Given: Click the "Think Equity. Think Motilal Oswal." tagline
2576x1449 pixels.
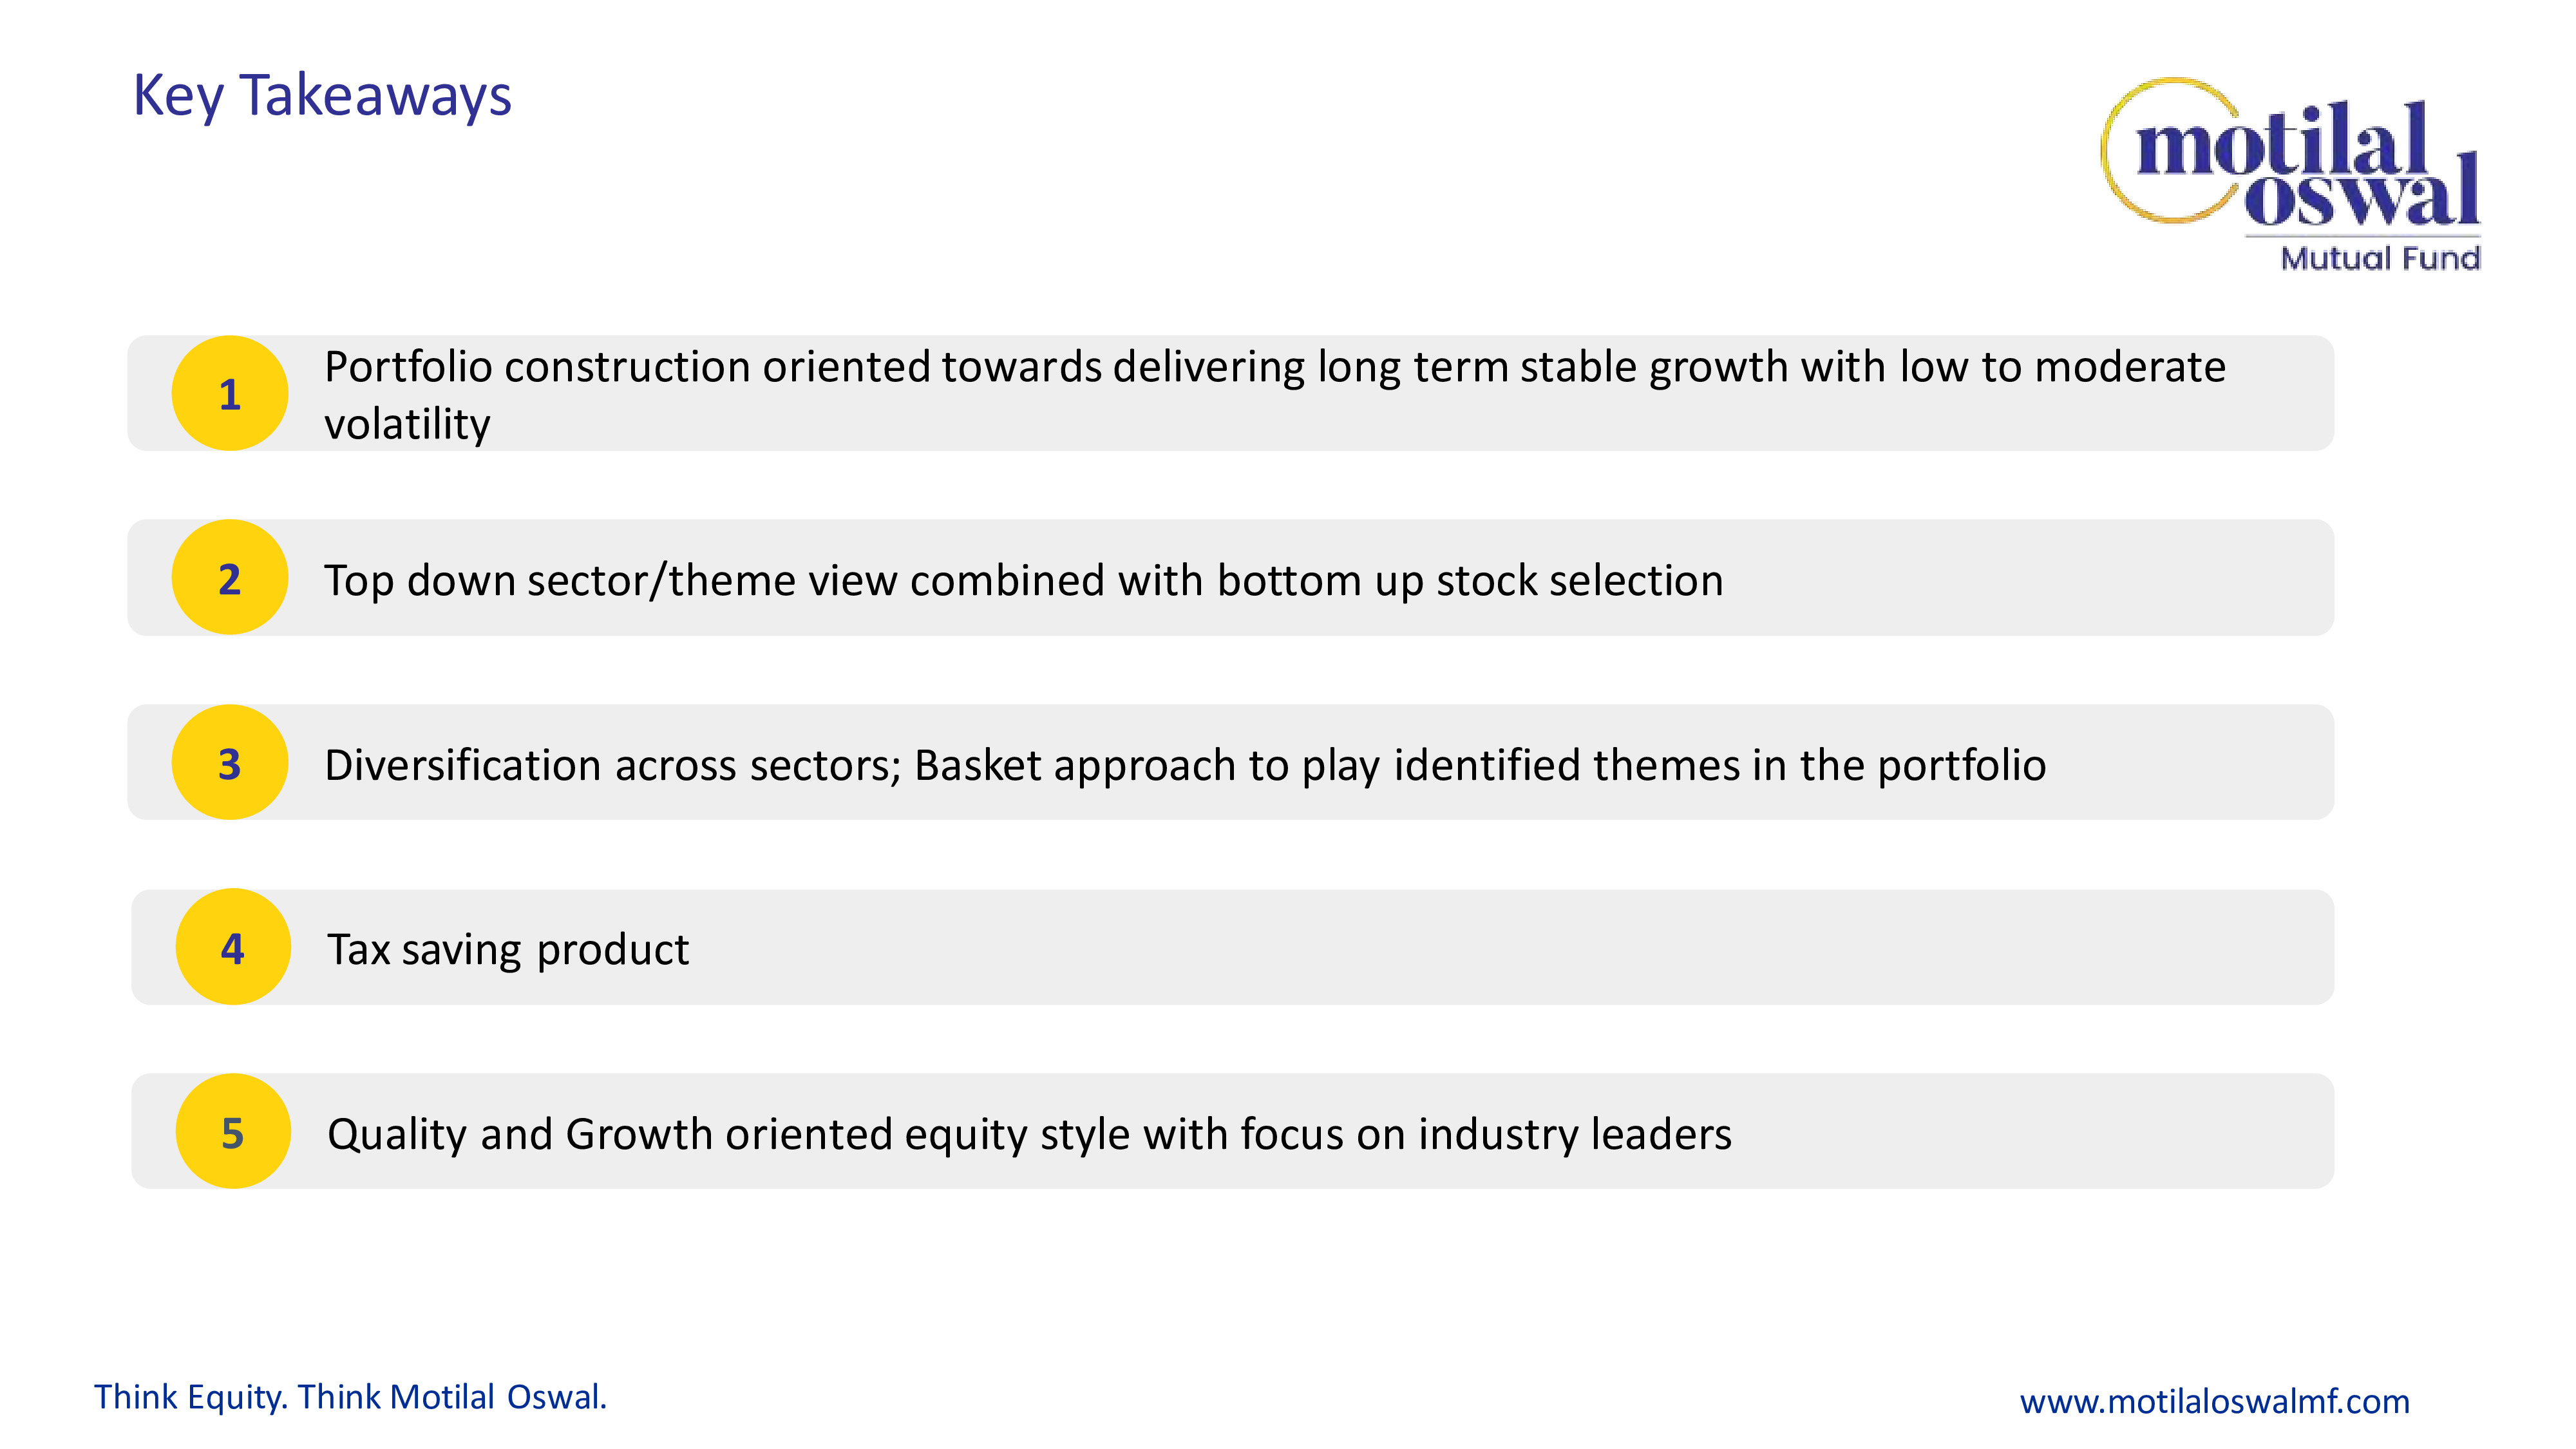Looking at the screenshot, I should 350,1396.
